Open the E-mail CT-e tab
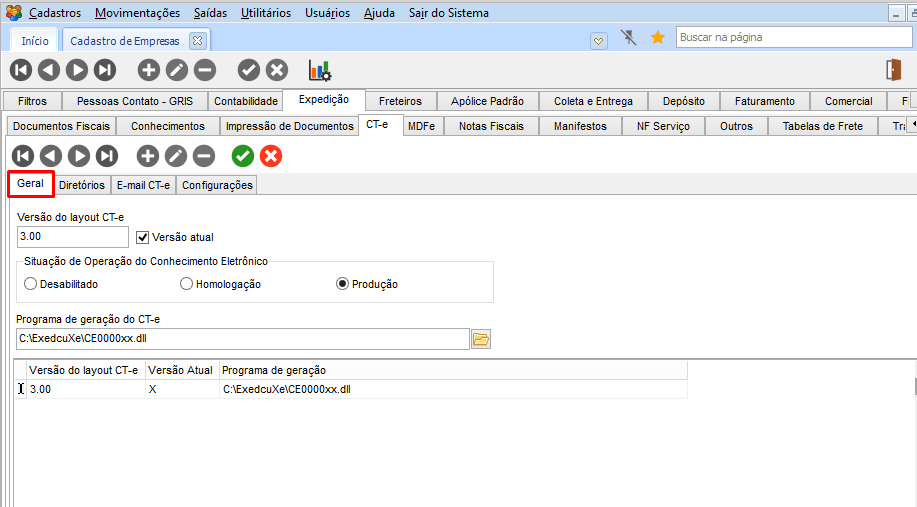Image resolution: width=917 pixels, height=507 pixels. pyautogui.click(x=143, y=185)
